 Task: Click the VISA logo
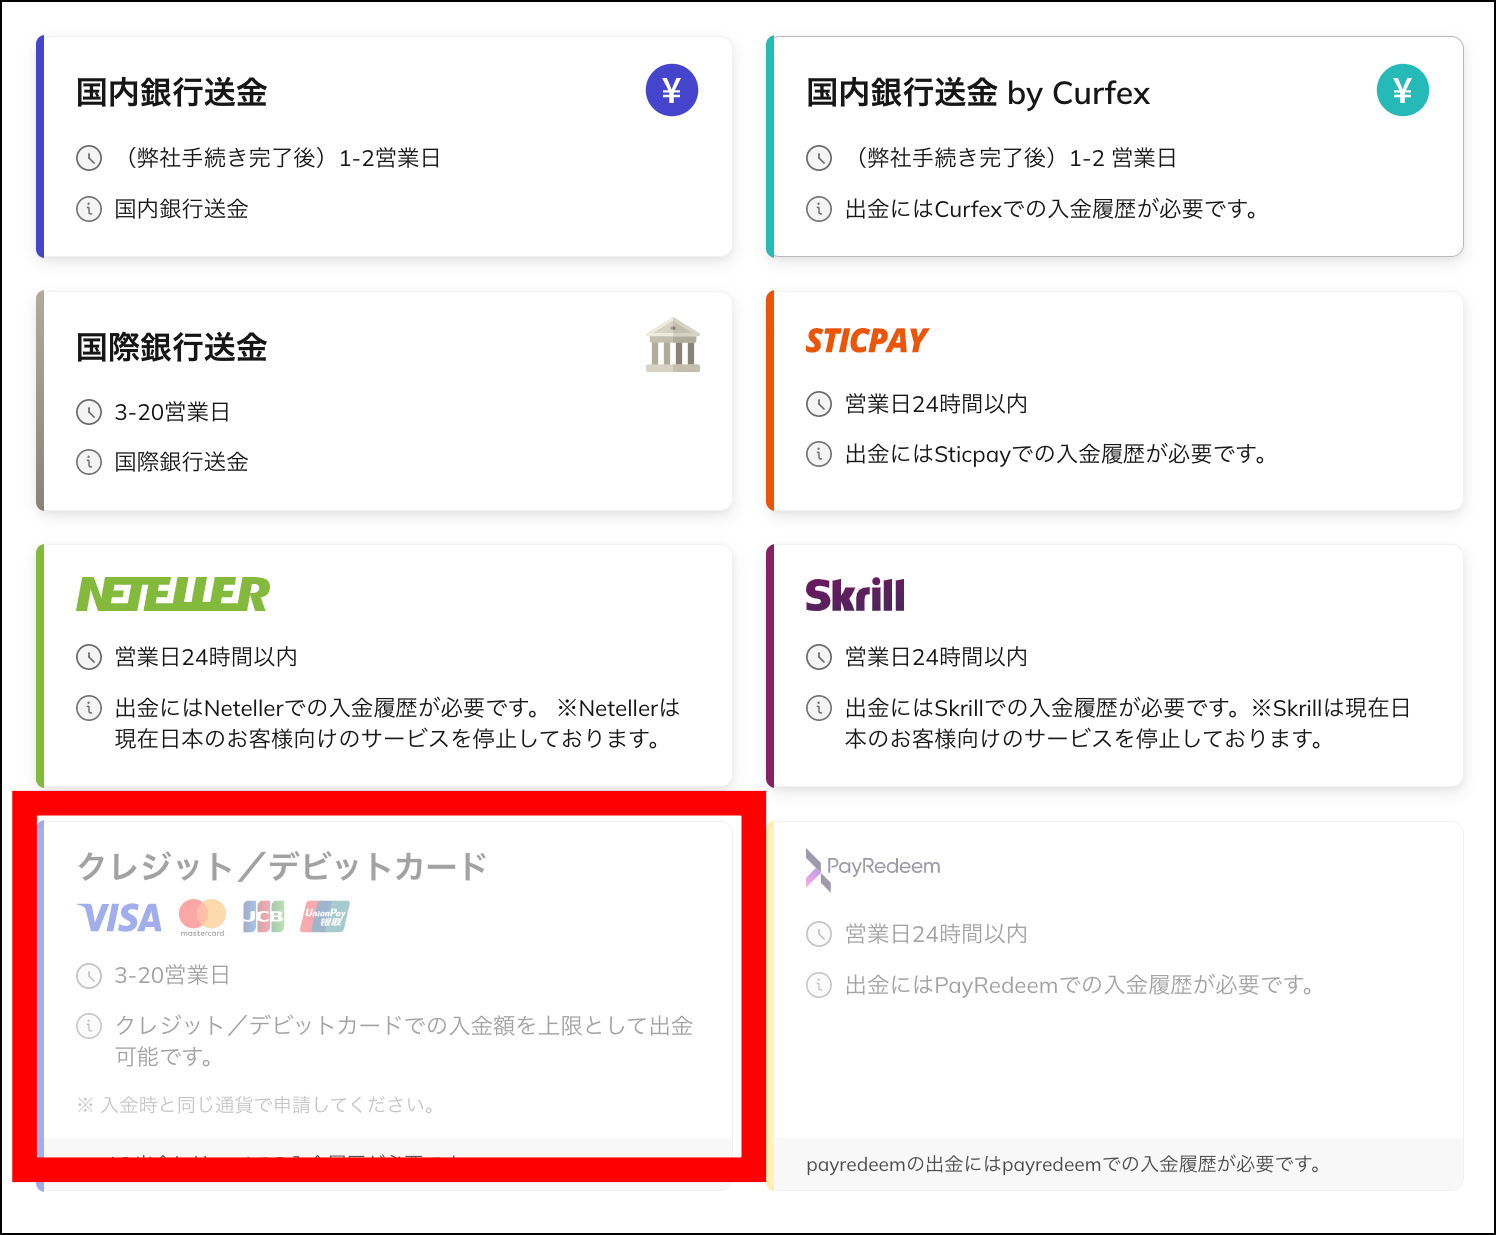pos(119,917)
